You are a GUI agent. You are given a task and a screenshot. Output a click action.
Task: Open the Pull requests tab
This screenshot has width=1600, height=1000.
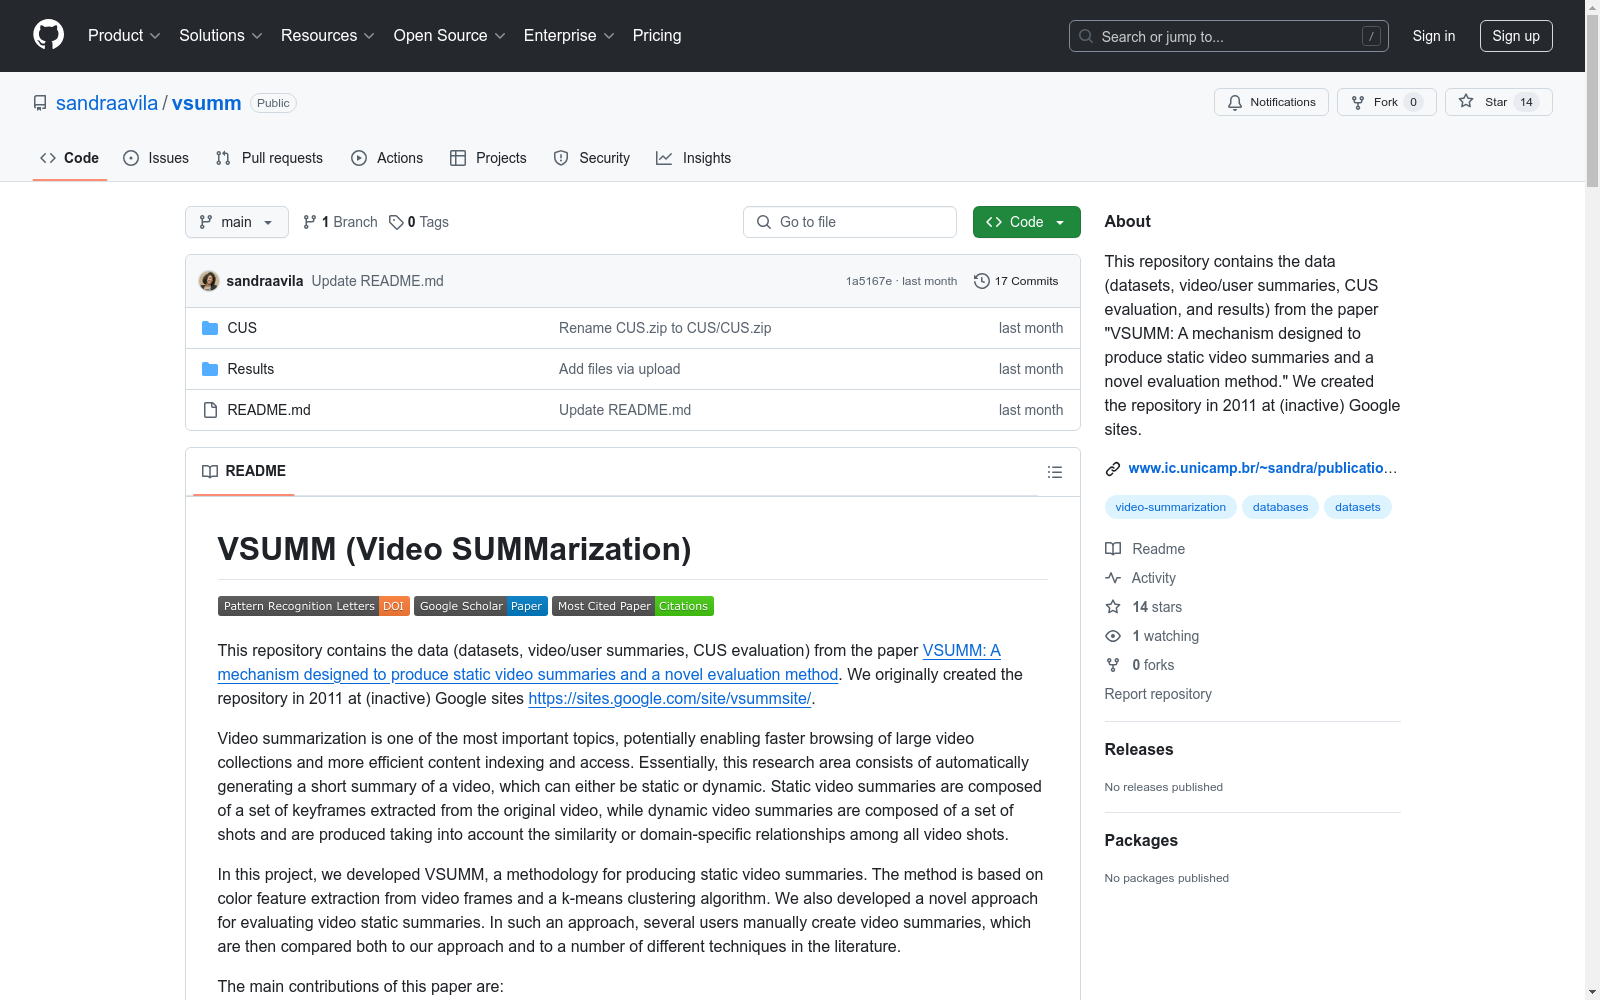tap(269, 158)
